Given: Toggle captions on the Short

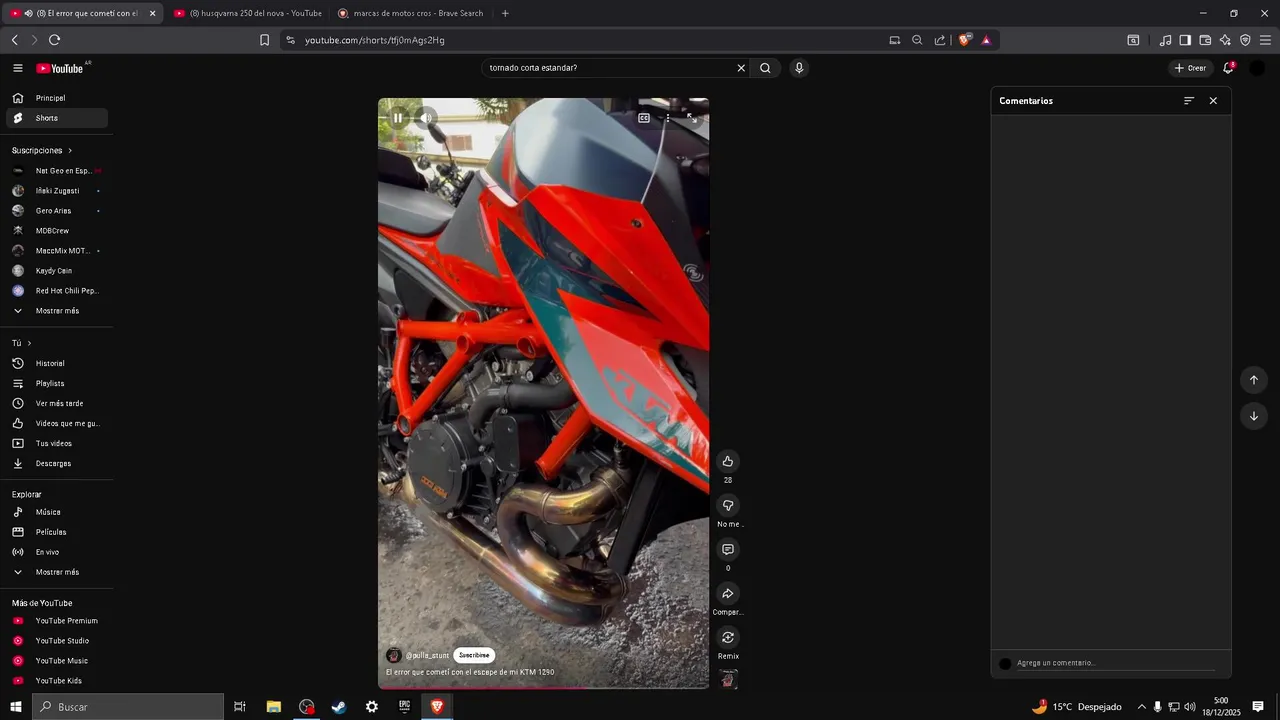Looking at the screenshot, I should click(x=644, y=118).
